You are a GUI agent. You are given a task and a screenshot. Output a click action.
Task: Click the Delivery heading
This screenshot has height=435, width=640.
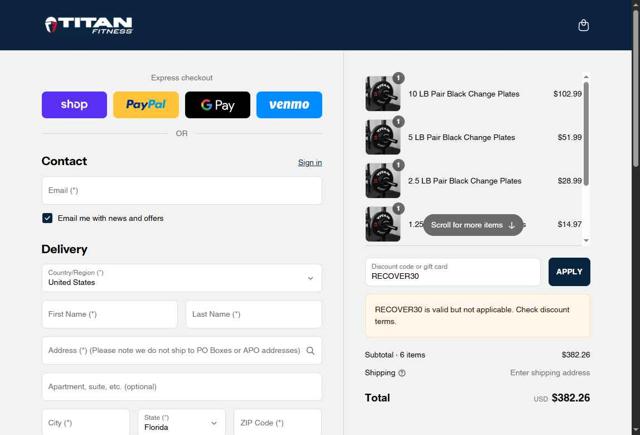[64, 249]
